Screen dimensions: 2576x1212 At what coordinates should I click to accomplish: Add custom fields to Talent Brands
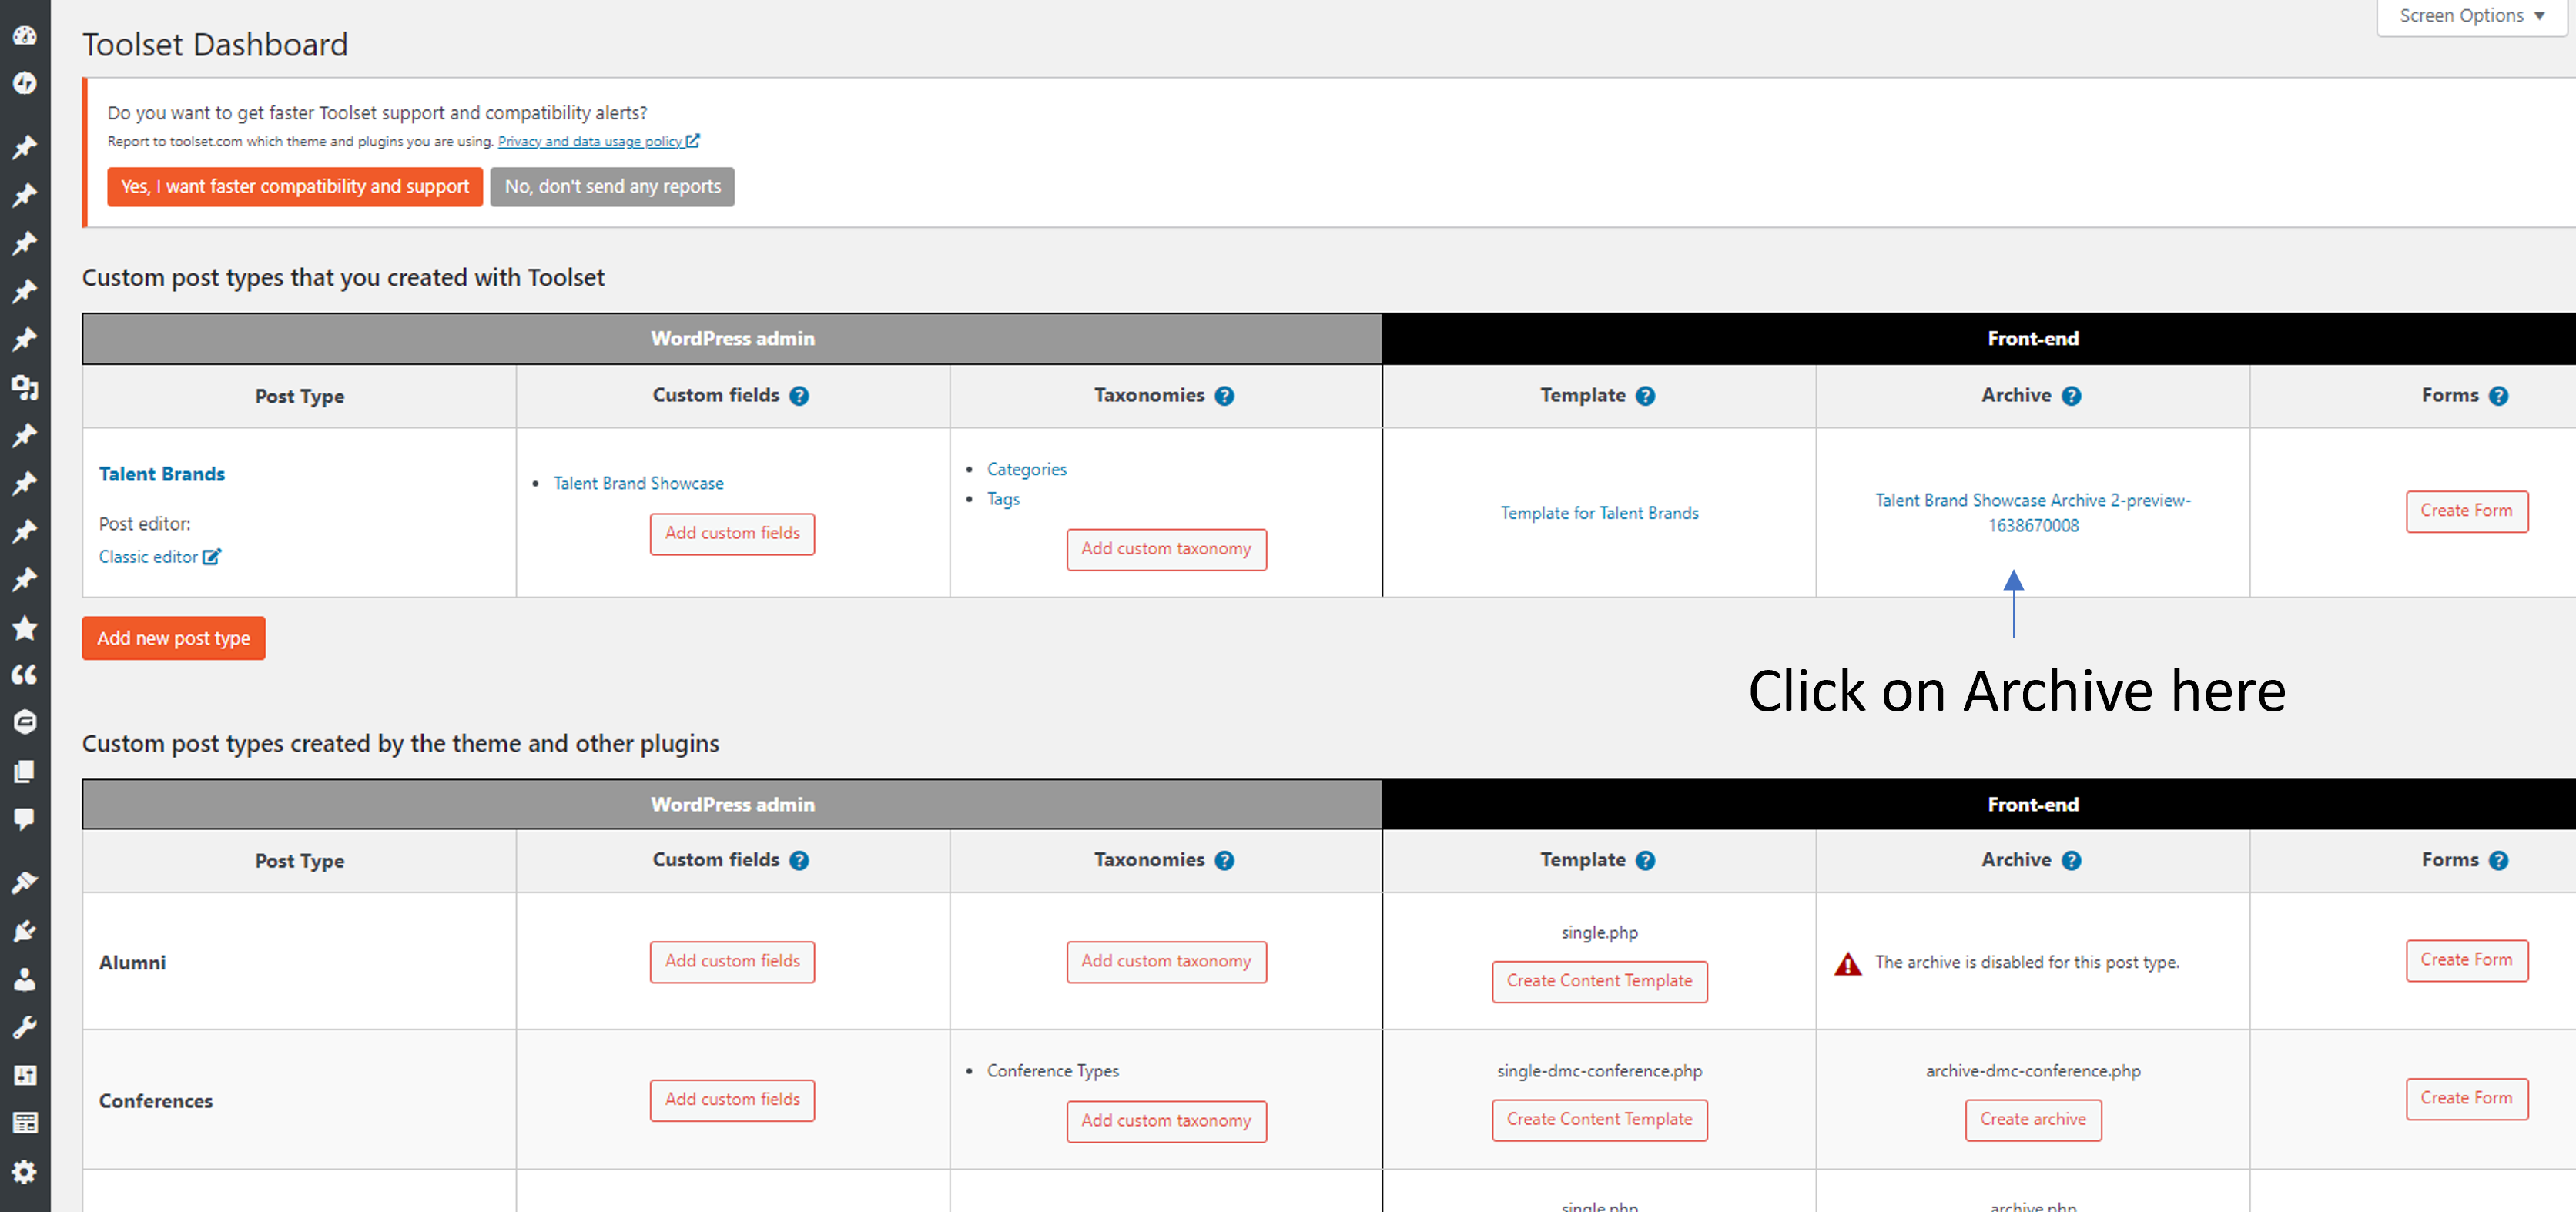(732, 534)
